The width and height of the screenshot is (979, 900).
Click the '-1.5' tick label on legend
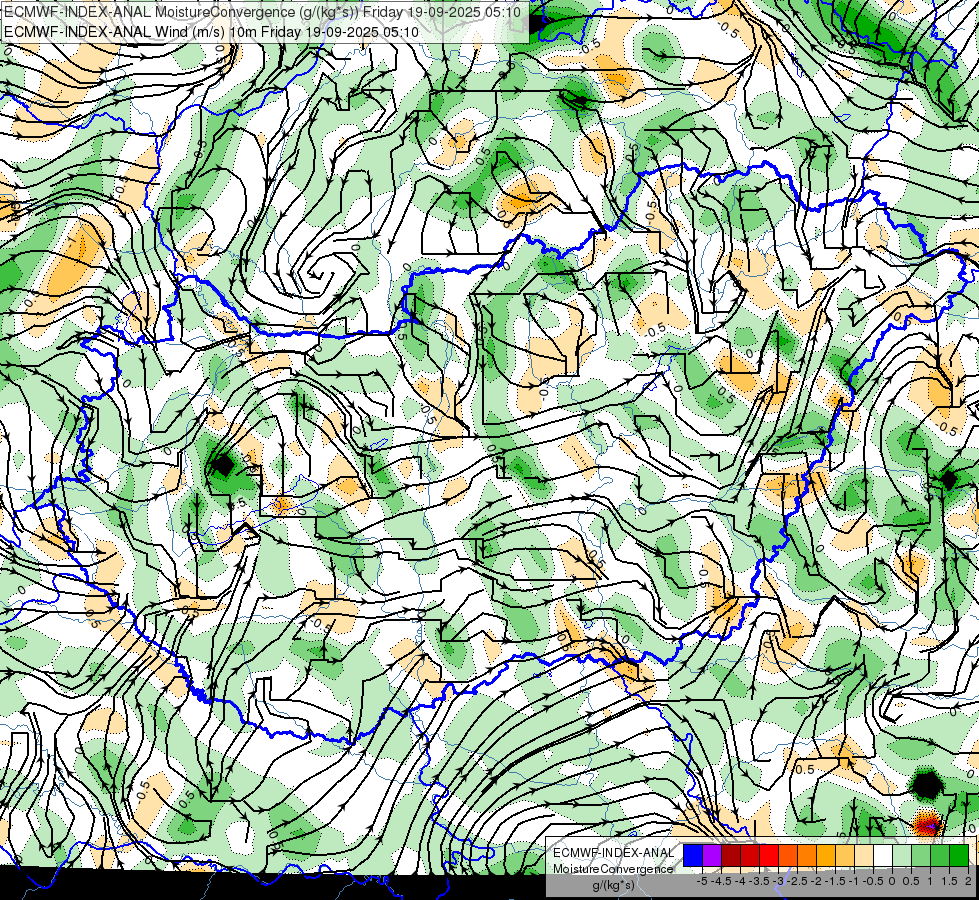pyautogui.click(x=835, y=881)
